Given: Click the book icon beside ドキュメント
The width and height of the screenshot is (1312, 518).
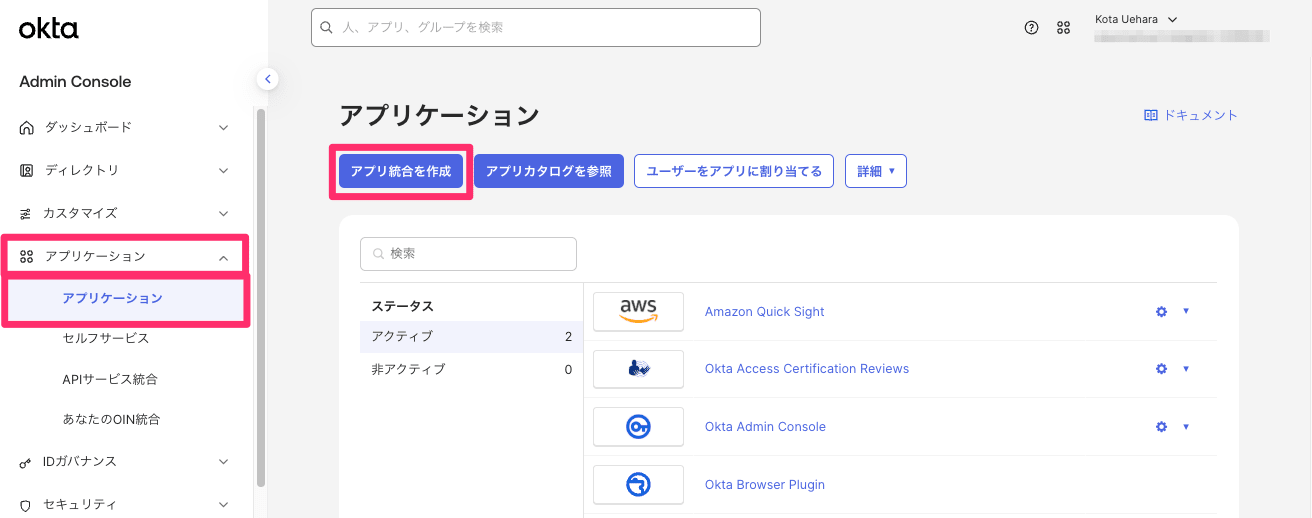Looking at the screenshot, I should [x=1151, y=115].
